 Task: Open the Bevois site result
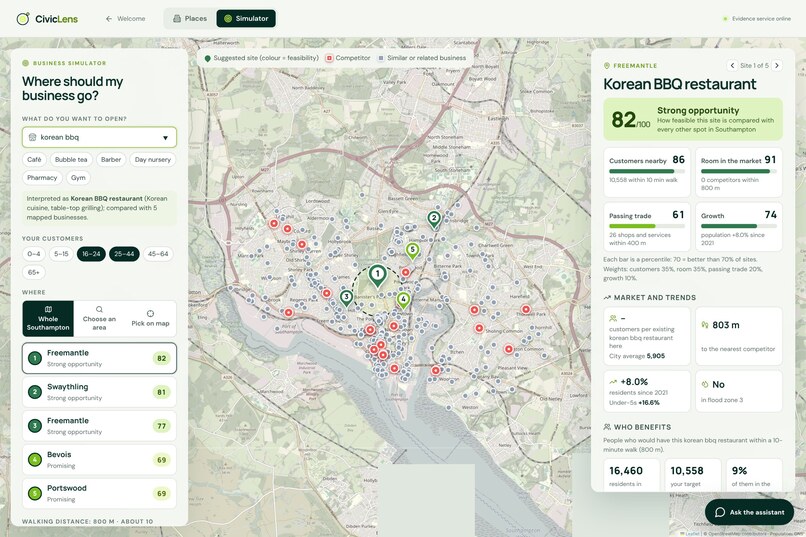pos(99,460)
